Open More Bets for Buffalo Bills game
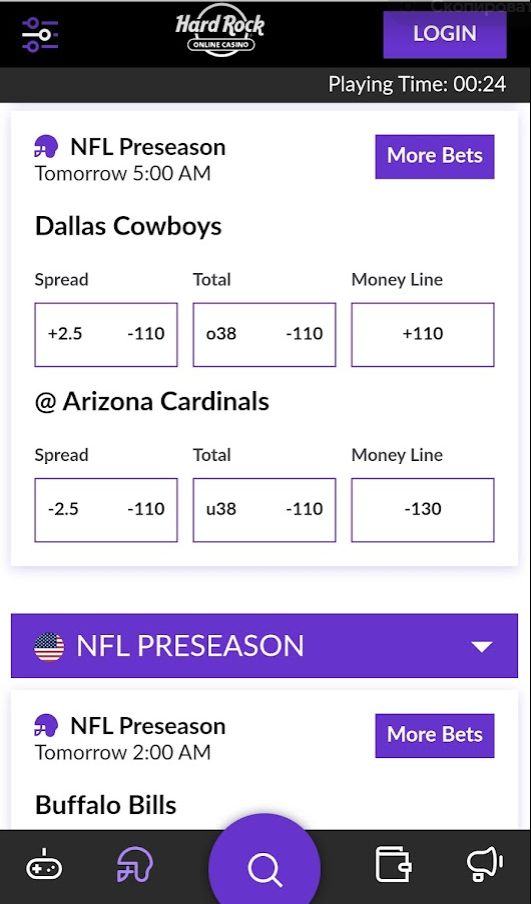Image resolution: width=531 pixels, height=904 pixels. pyautogui.click(x=435, y=735)
